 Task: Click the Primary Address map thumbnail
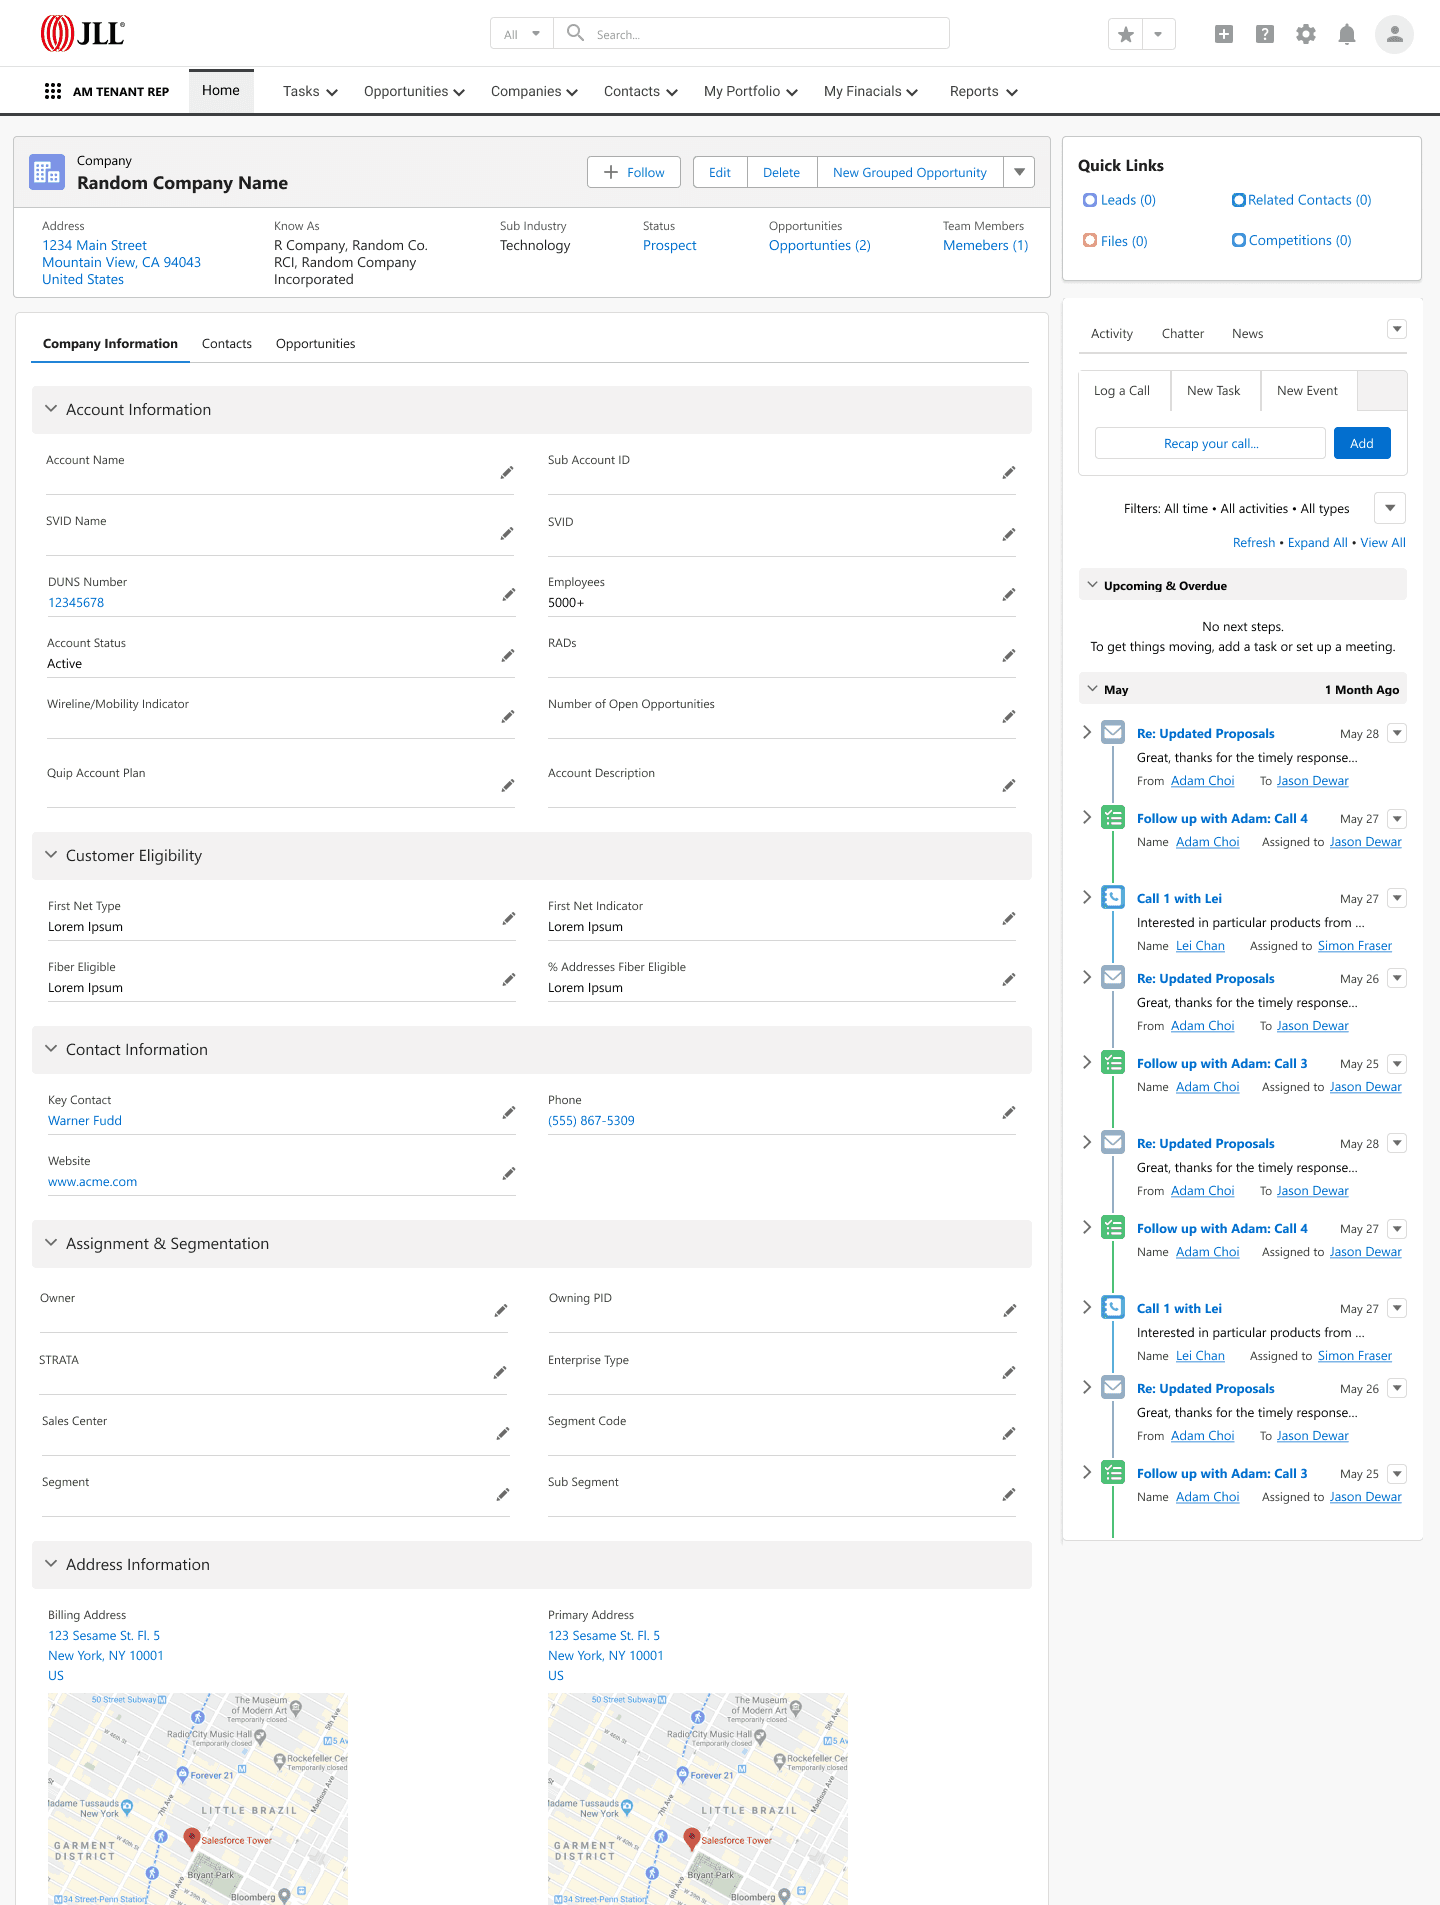pos(698,1798)
